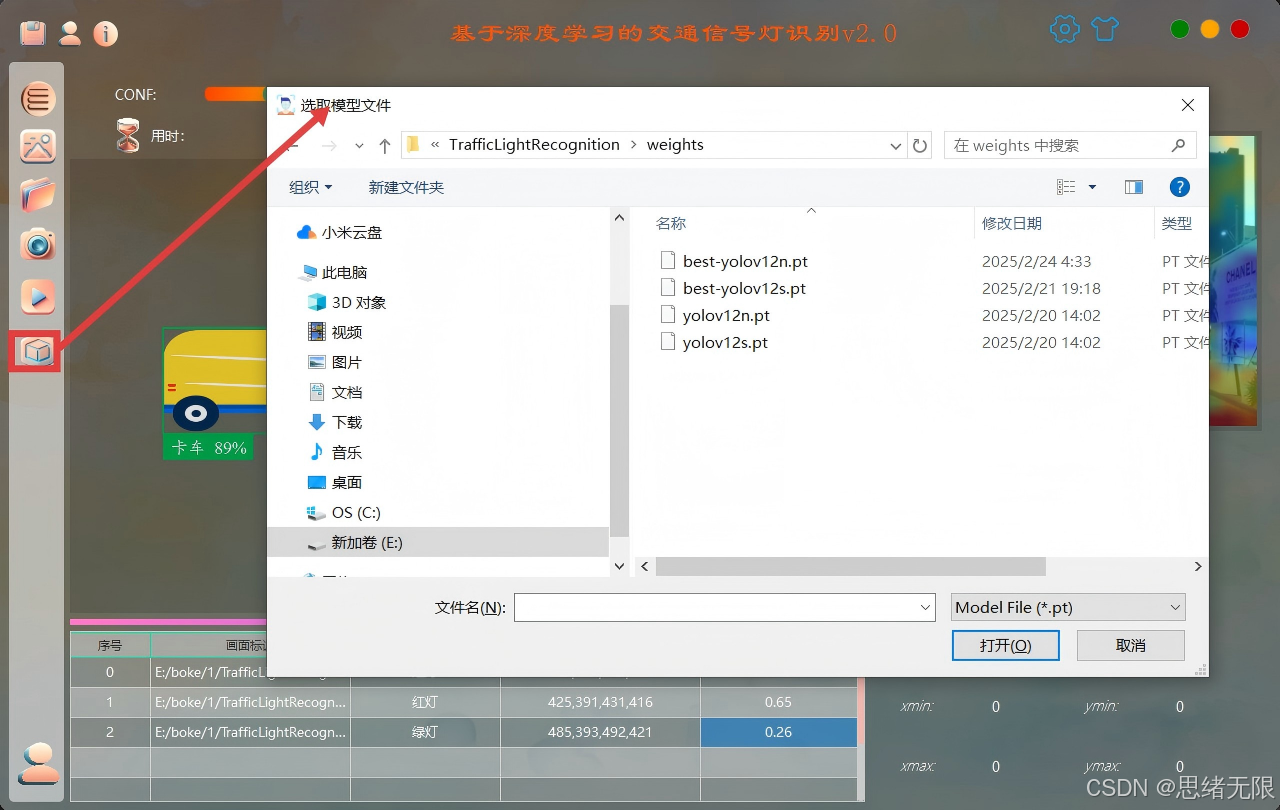Open 文档 folder in tree

pyautogui.click(x=335, y=392)
